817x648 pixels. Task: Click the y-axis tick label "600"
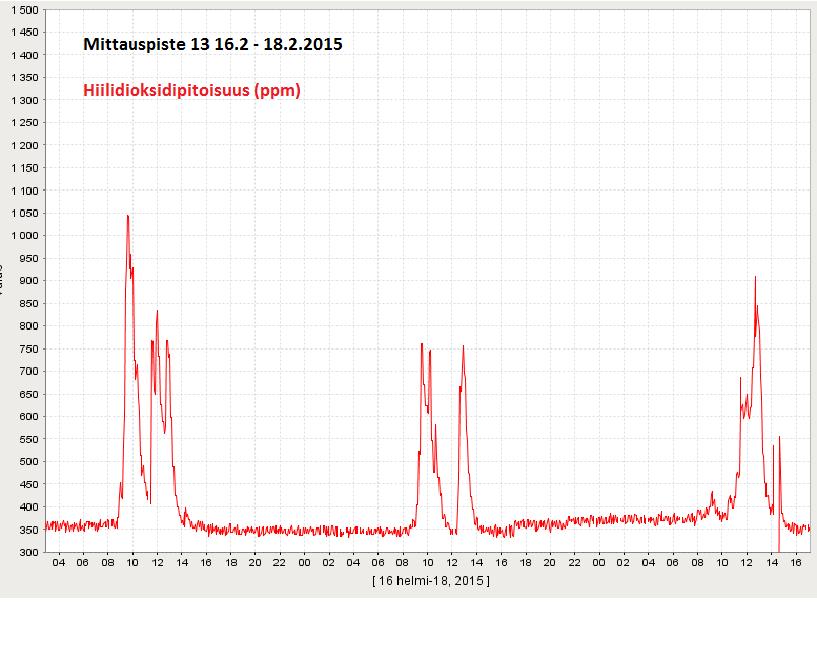pos(29,417)
